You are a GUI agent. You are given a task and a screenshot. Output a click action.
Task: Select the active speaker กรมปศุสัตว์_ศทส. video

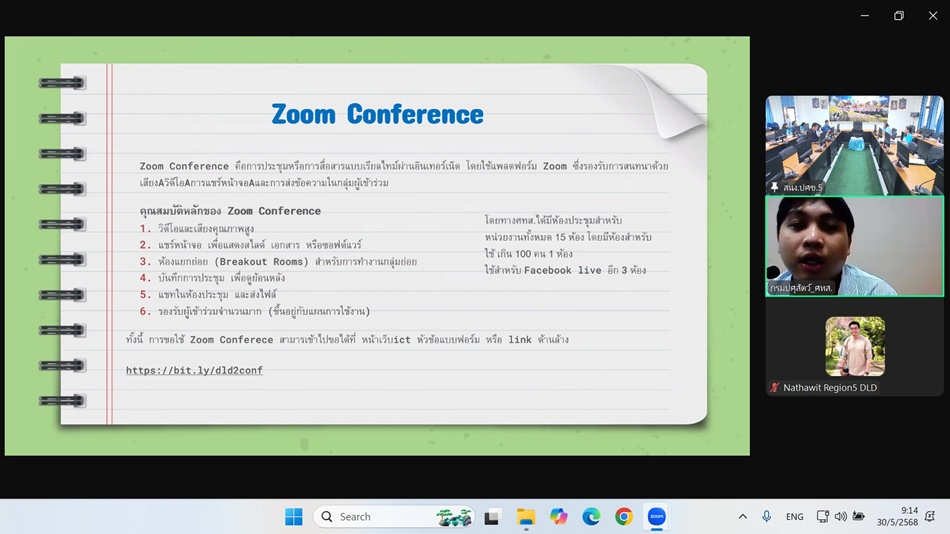[854, 246]
